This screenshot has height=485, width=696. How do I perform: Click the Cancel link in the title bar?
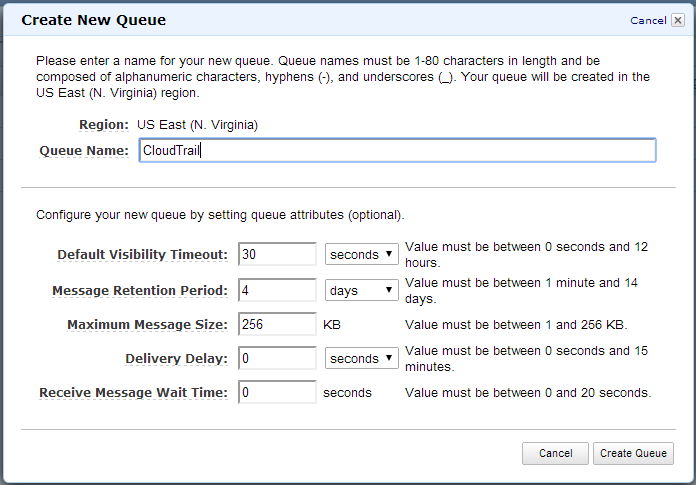click(648, 20)
